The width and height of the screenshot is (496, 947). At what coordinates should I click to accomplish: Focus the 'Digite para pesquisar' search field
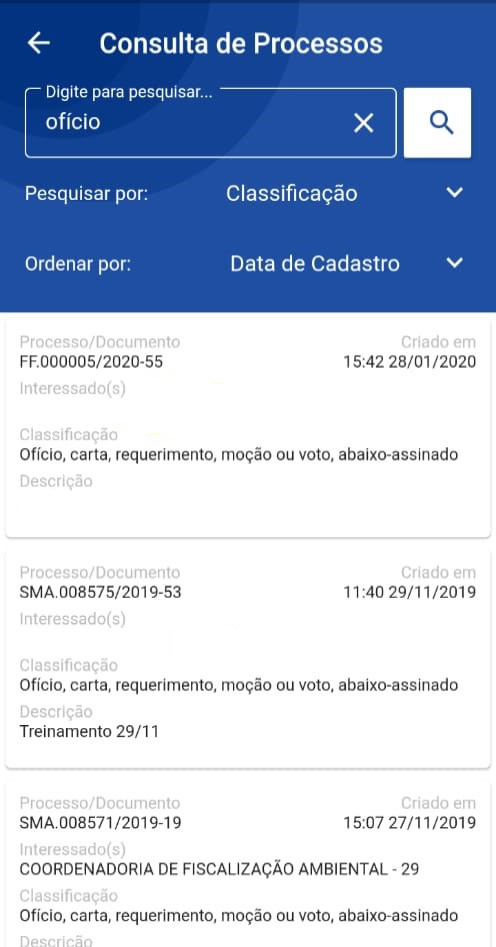[210, 123]
